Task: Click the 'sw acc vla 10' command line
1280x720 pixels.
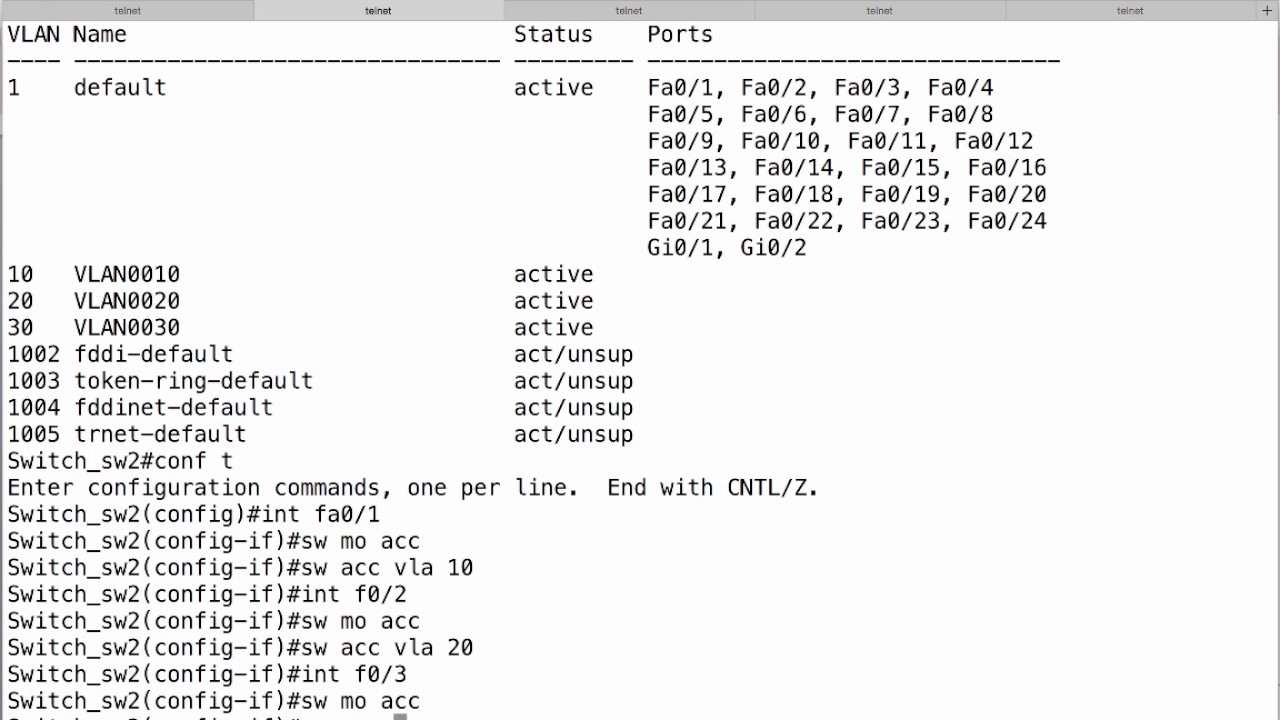Action: tap(240, 568)
